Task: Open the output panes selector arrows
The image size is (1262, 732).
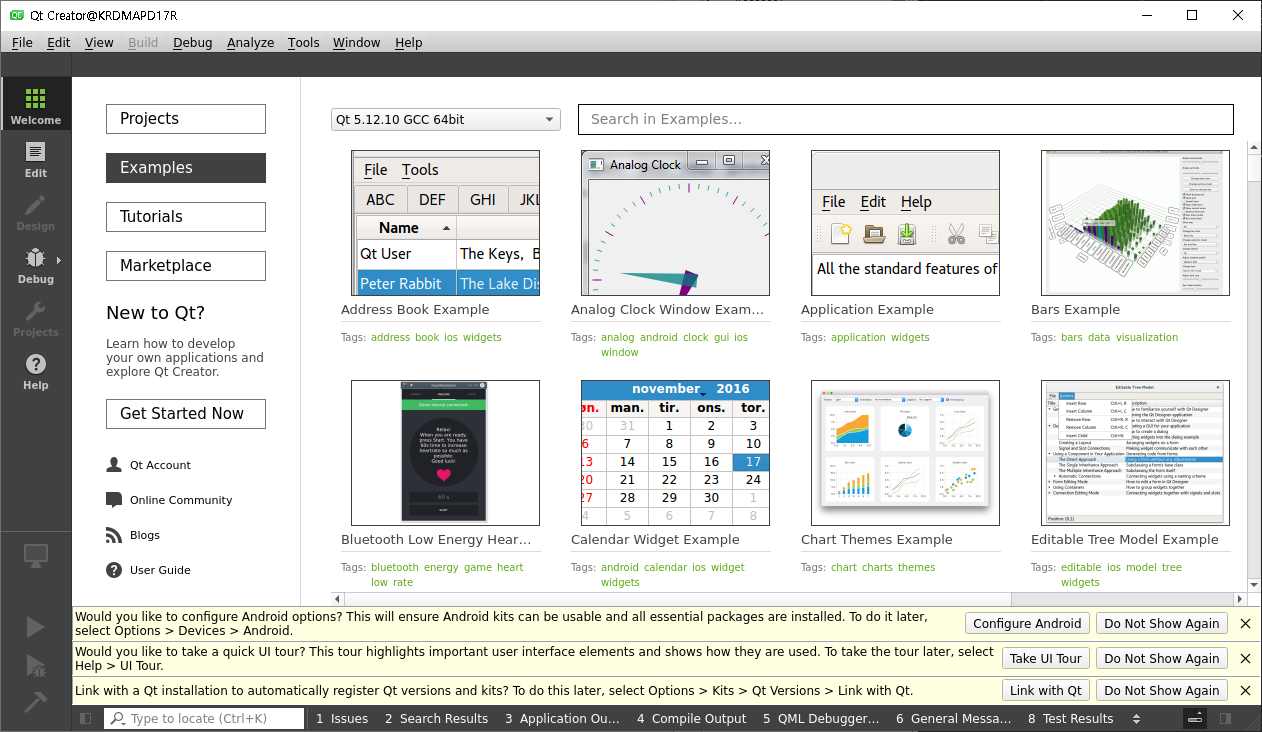Action: [1136, 718]
